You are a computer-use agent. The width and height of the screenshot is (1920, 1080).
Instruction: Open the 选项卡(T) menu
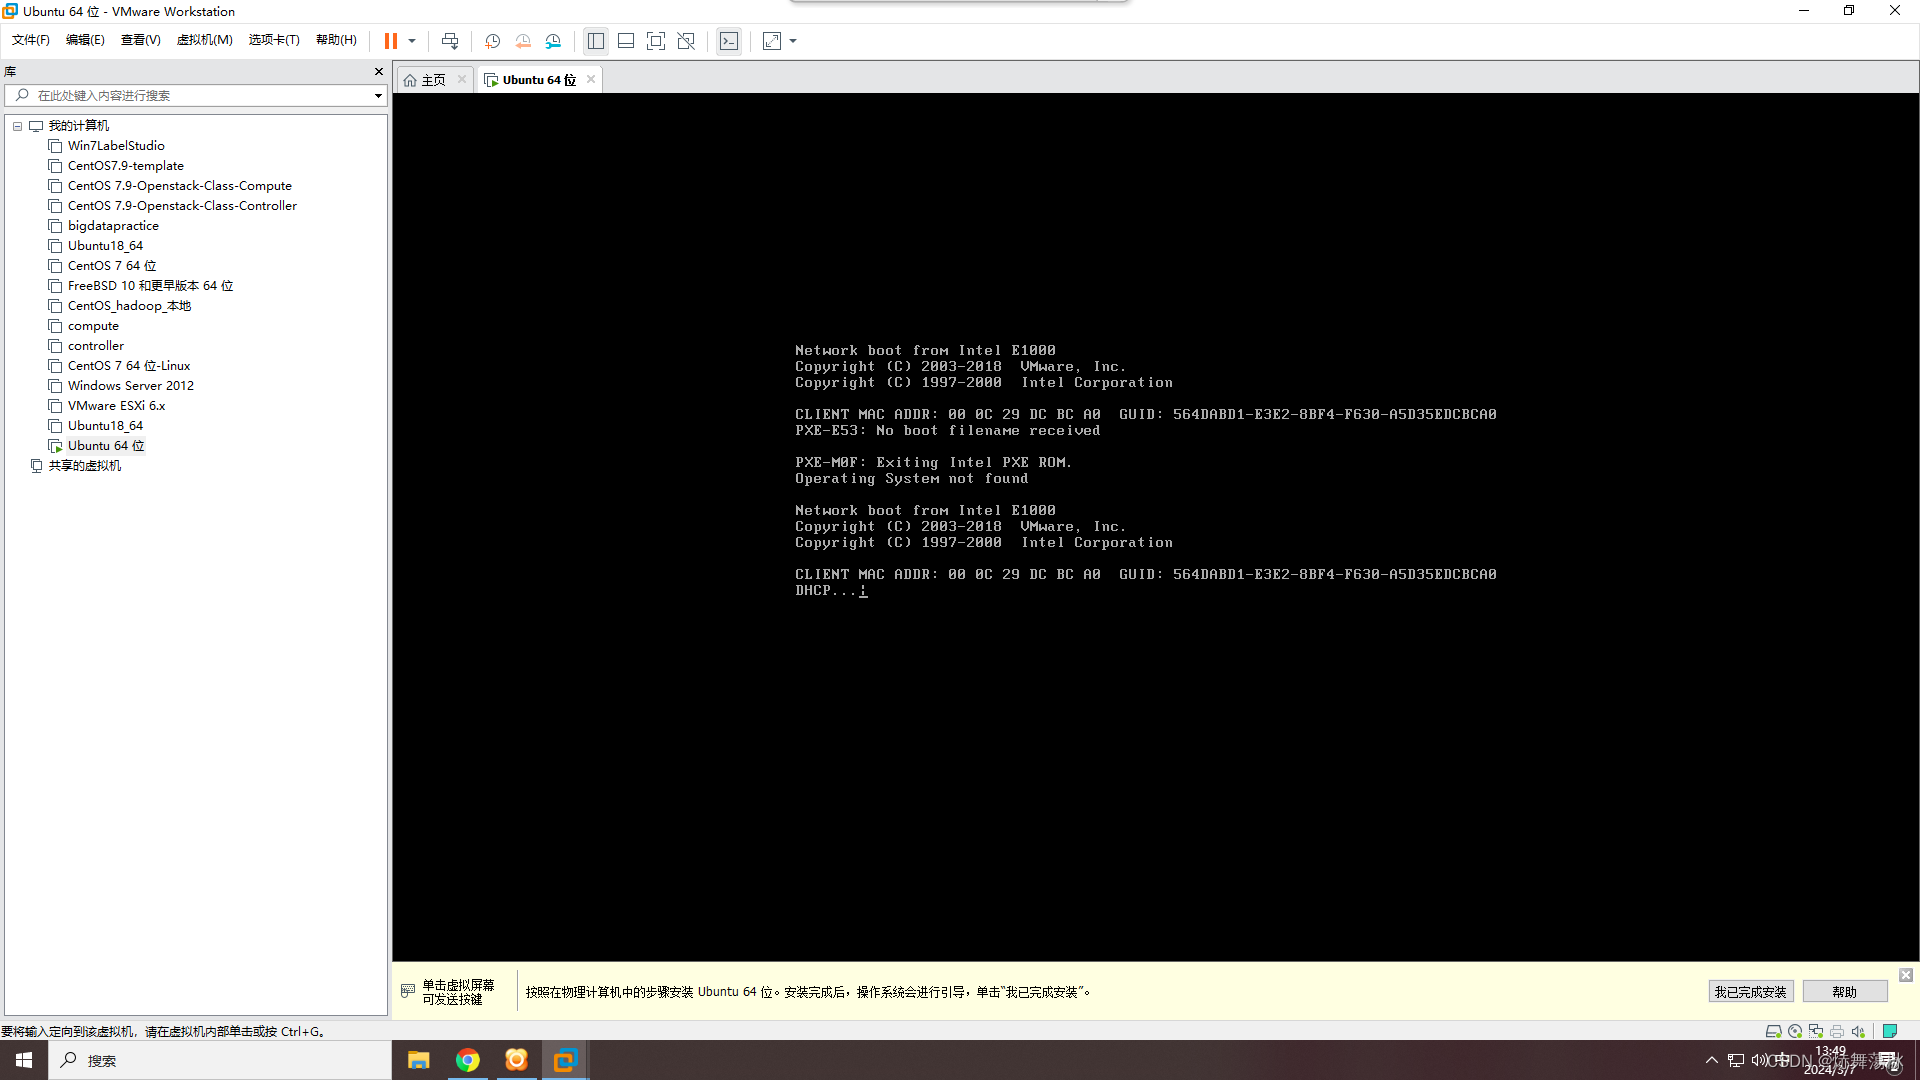[x=274, y=40]
